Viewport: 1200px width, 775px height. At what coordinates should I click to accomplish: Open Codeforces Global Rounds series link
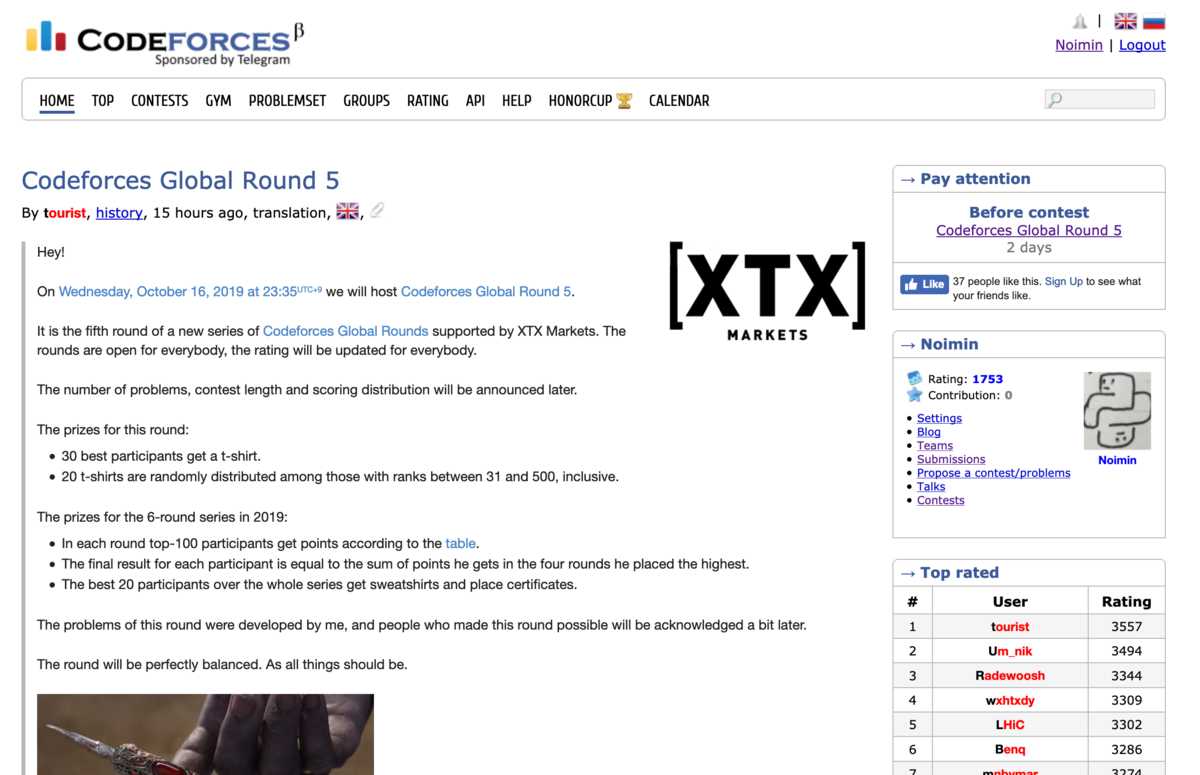click(345, 330)
